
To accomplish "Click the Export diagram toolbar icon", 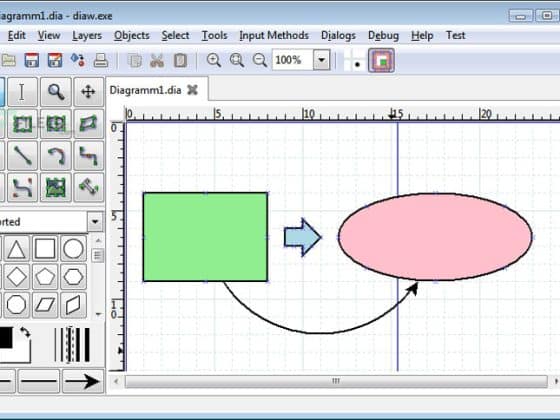I will [78, 60].
